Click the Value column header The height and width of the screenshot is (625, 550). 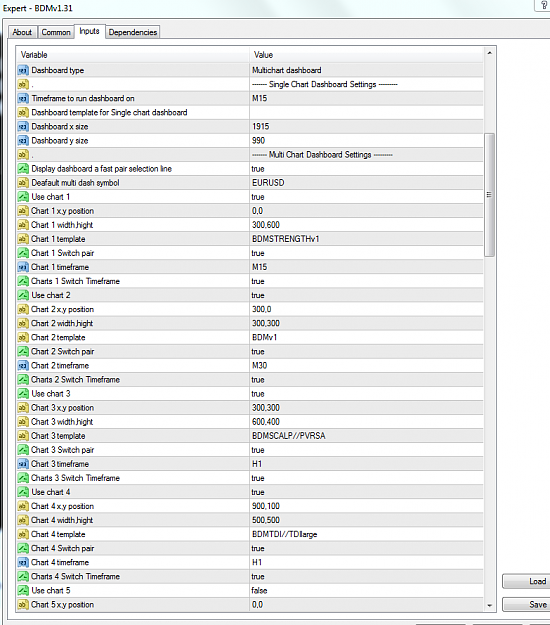(366, 55)
